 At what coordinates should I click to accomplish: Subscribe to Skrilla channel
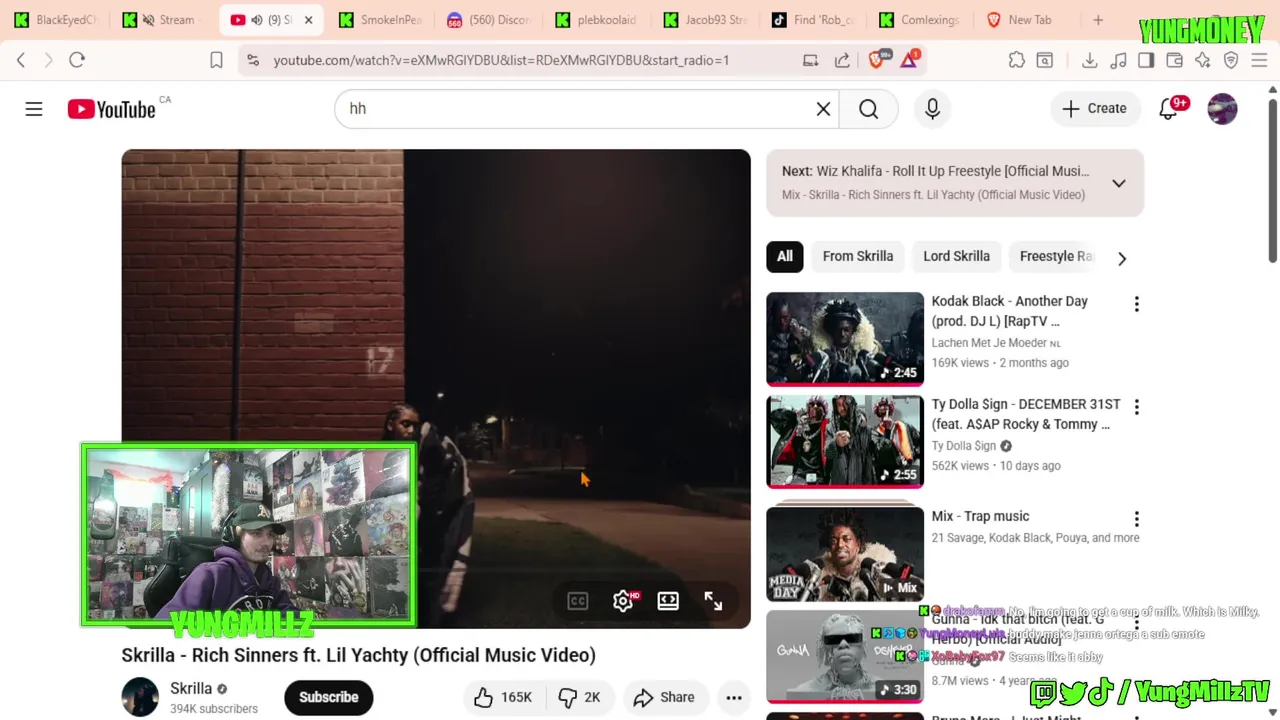tap(328, 697)
